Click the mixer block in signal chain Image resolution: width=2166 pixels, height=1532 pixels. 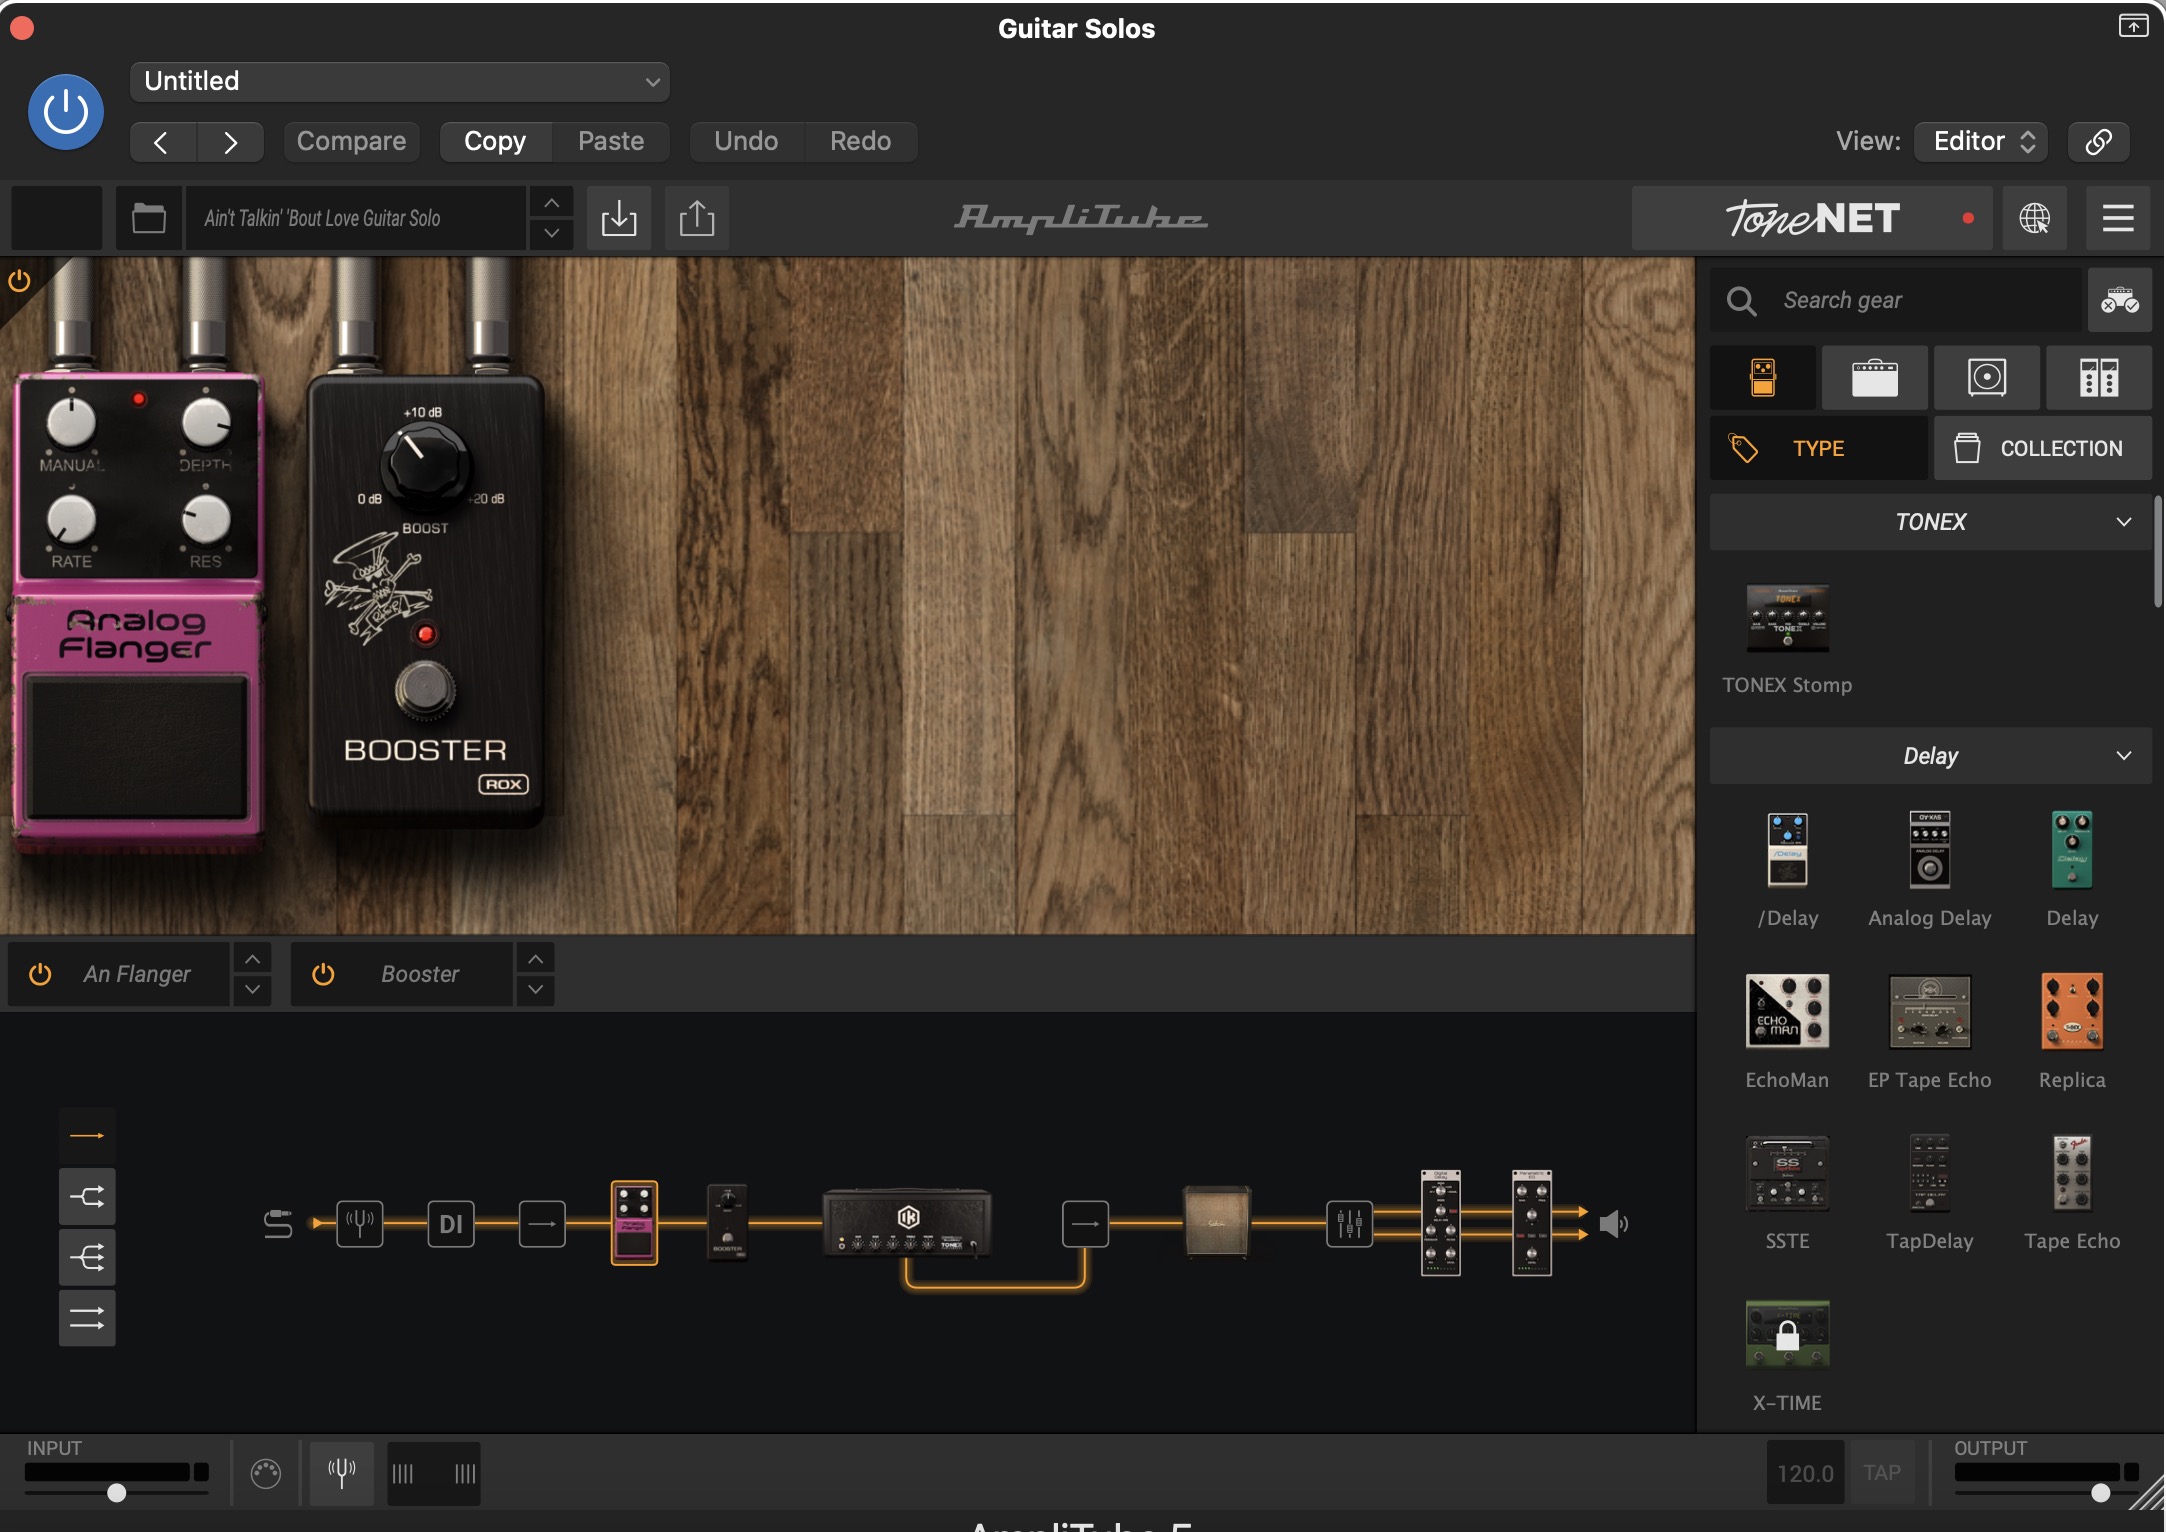[1350, 1223]
